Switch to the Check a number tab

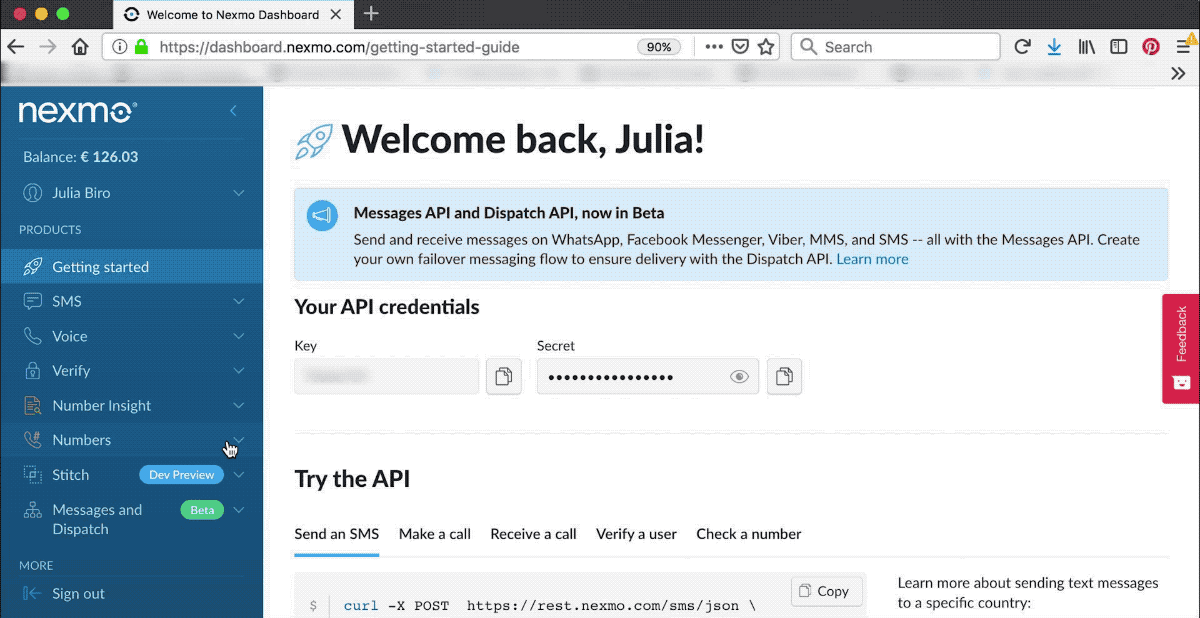(x=749, y=534)
